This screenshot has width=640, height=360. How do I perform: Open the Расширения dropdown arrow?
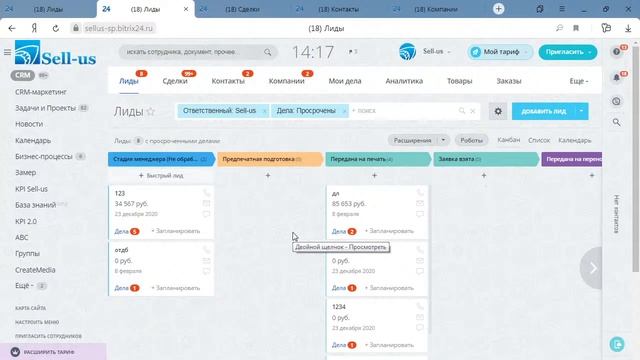[x=443, y=140]
